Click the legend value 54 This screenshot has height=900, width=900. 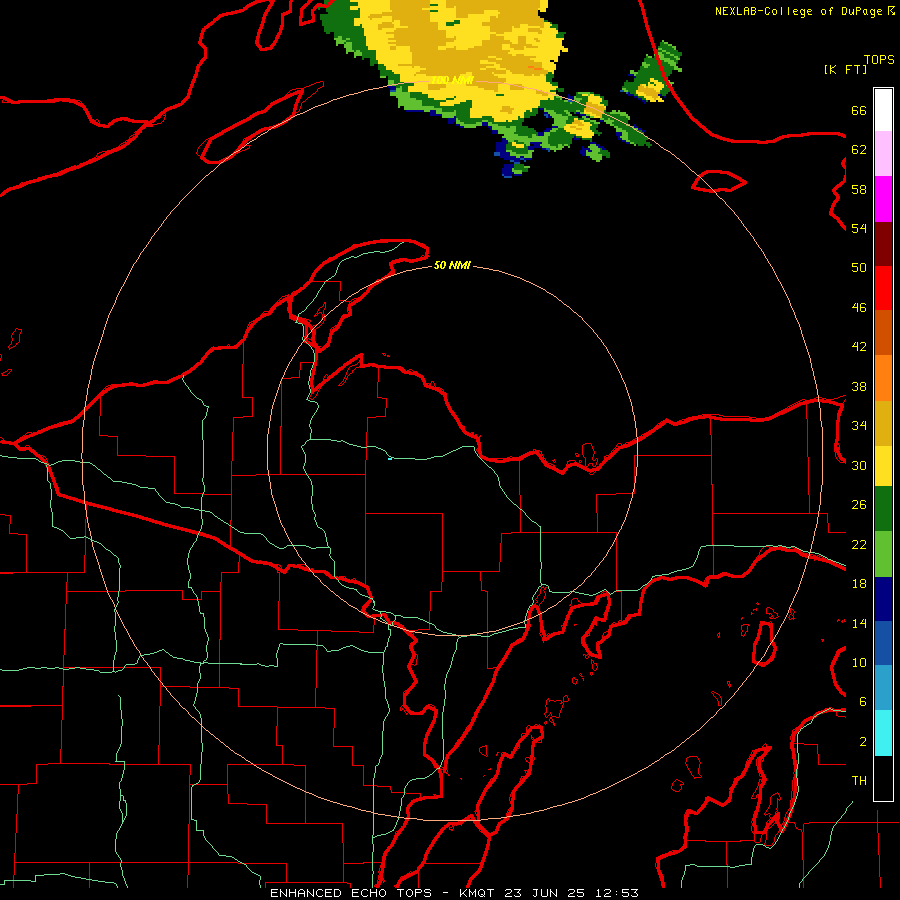(859, 228)
